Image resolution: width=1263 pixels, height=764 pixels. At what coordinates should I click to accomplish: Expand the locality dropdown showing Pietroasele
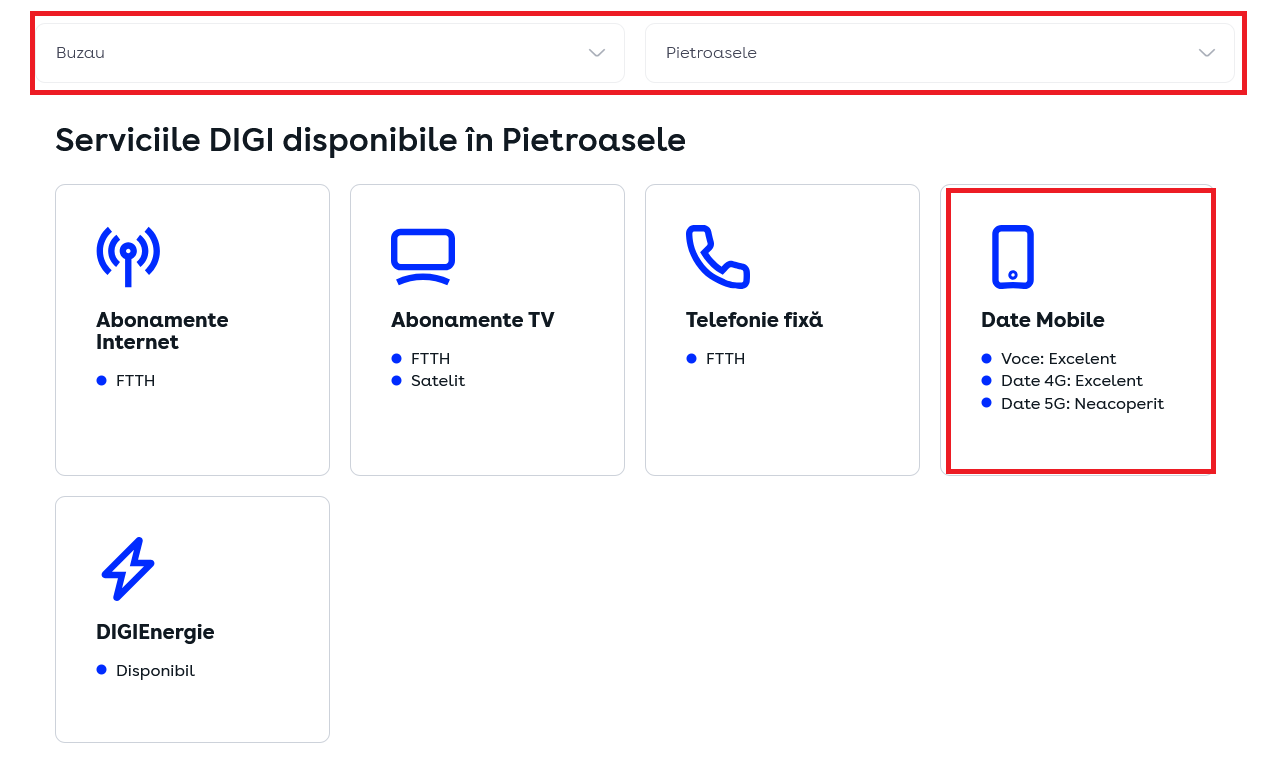click(x=940, y=52)
